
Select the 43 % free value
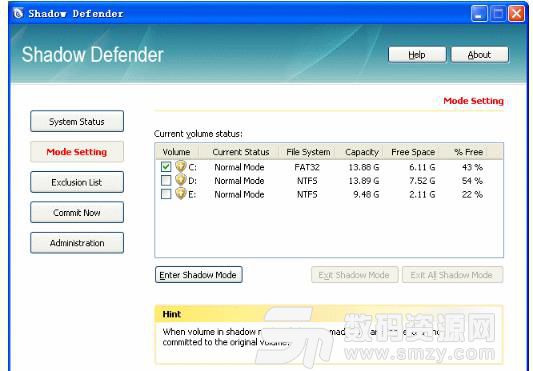[x=472, y=167]
